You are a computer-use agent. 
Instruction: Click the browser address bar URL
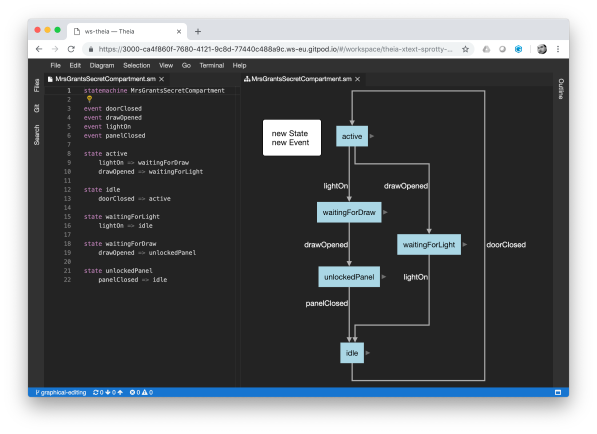tap(275, 49)
